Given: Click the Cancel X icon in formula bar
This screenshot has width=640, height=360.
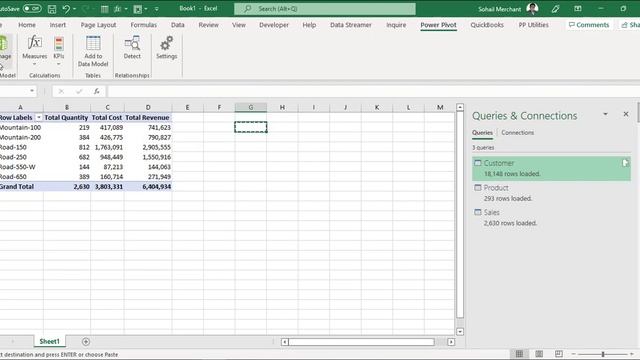Looking at the screenshot, I should tap(61, 91).
